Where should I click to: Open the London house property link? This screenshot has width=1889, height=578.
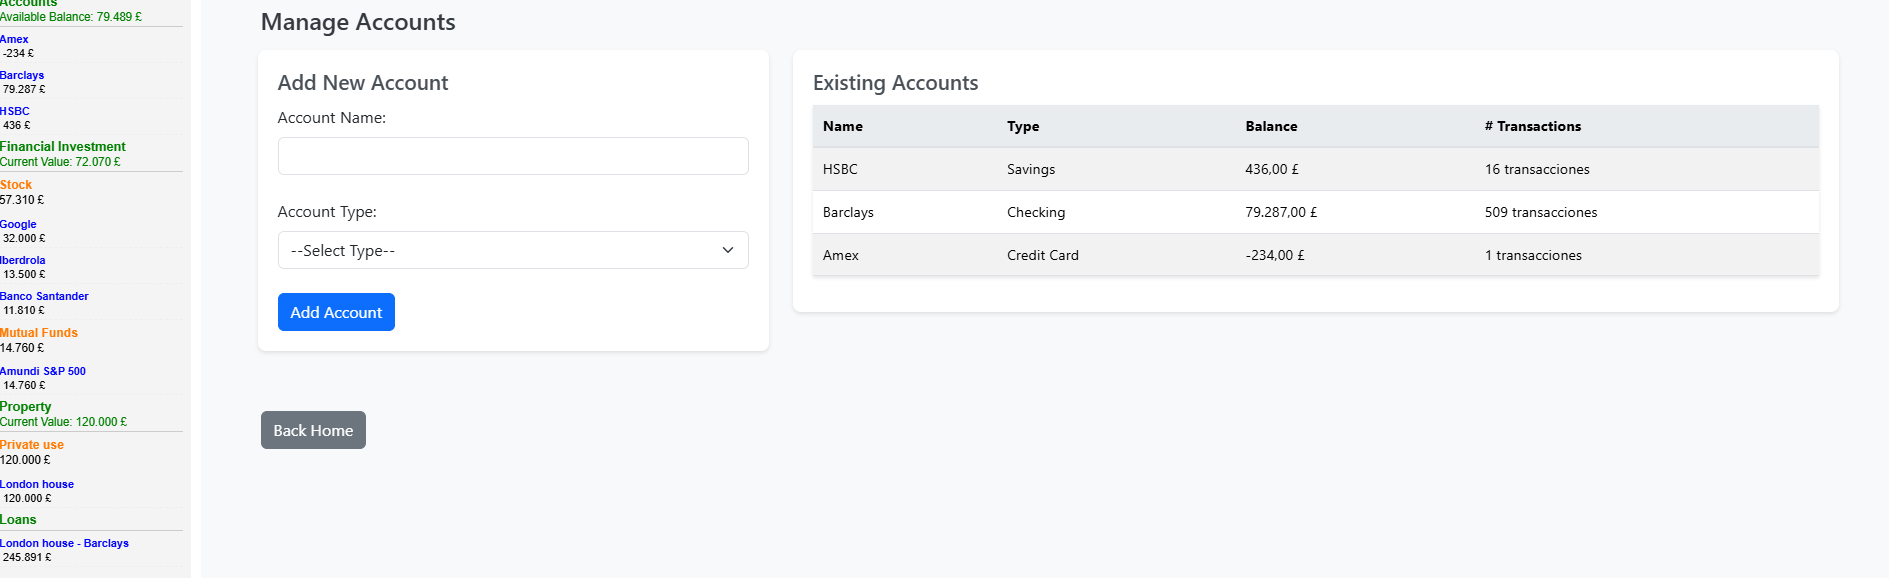(x=37, y=484)
